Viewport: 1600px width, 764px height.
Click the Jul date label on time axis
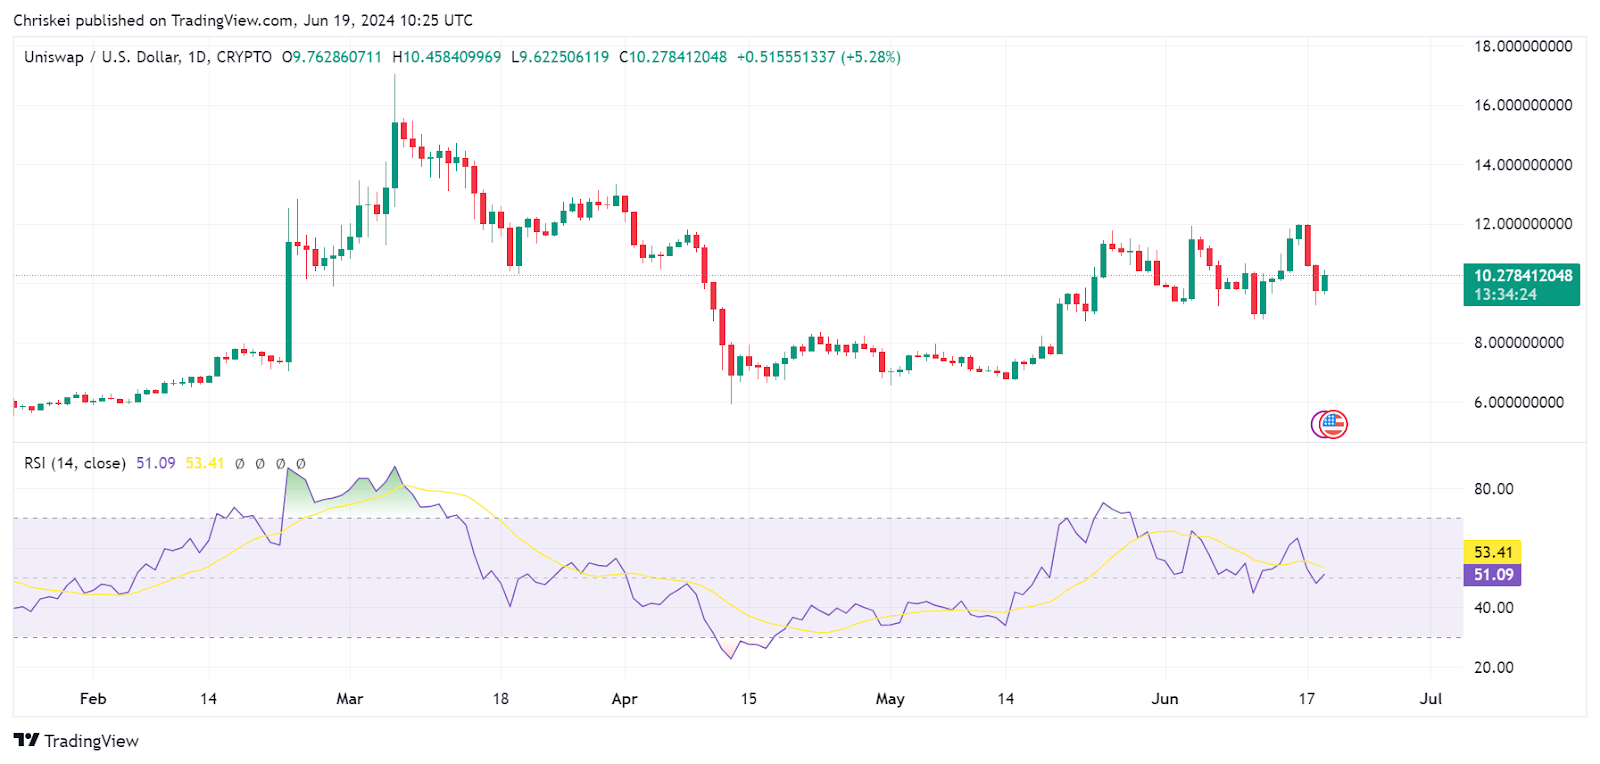[x=1431, y=699]
